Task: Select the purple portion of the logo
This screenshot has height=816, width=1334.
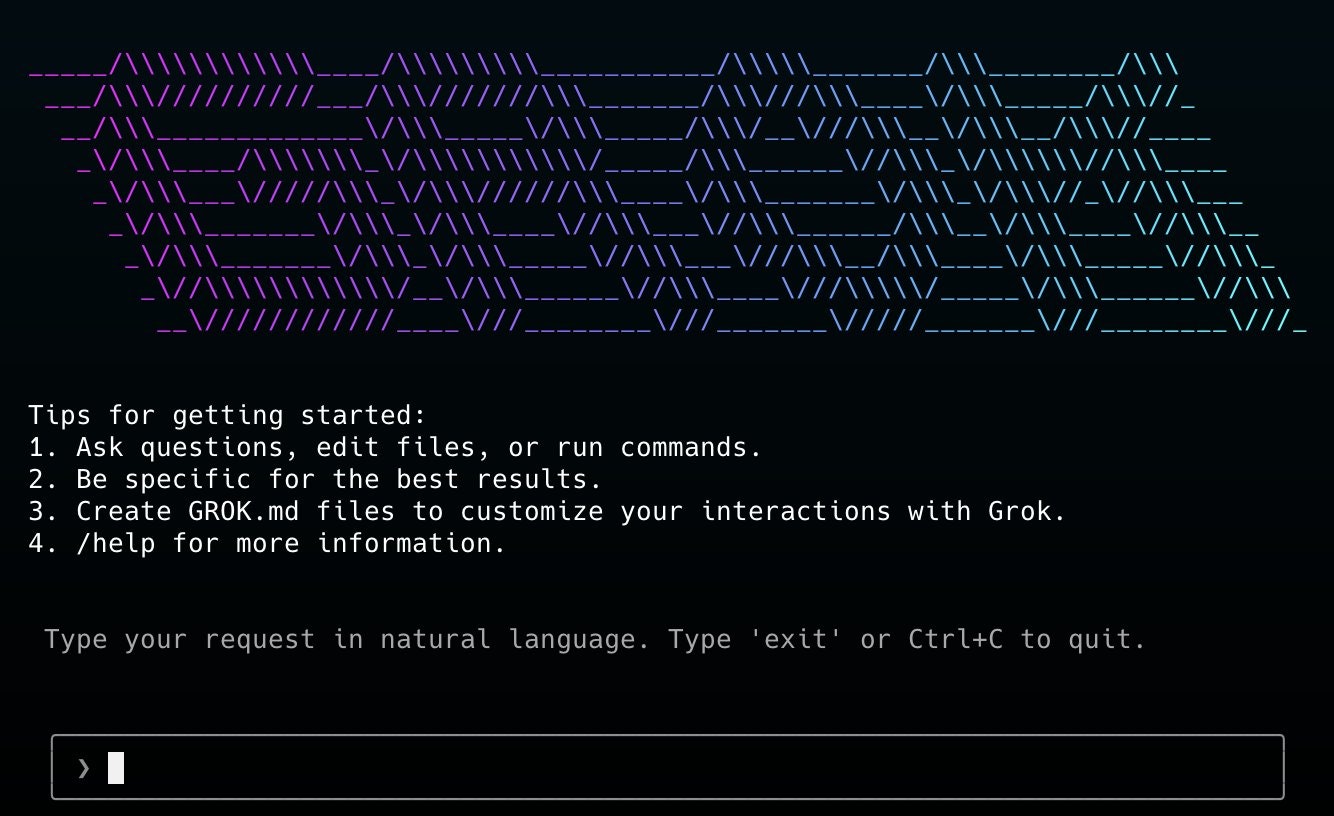Action: tap(250, 190)
